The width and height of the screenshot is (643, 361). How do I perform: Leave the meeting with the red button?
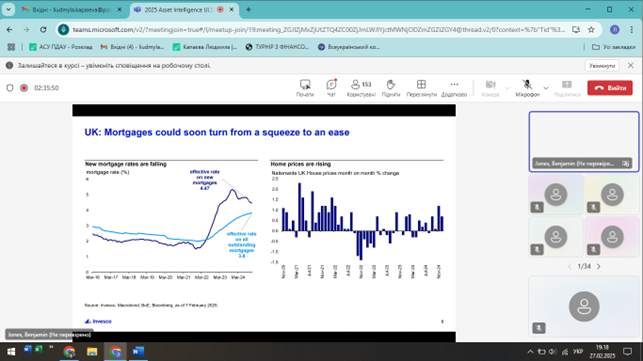click(610, 88)
